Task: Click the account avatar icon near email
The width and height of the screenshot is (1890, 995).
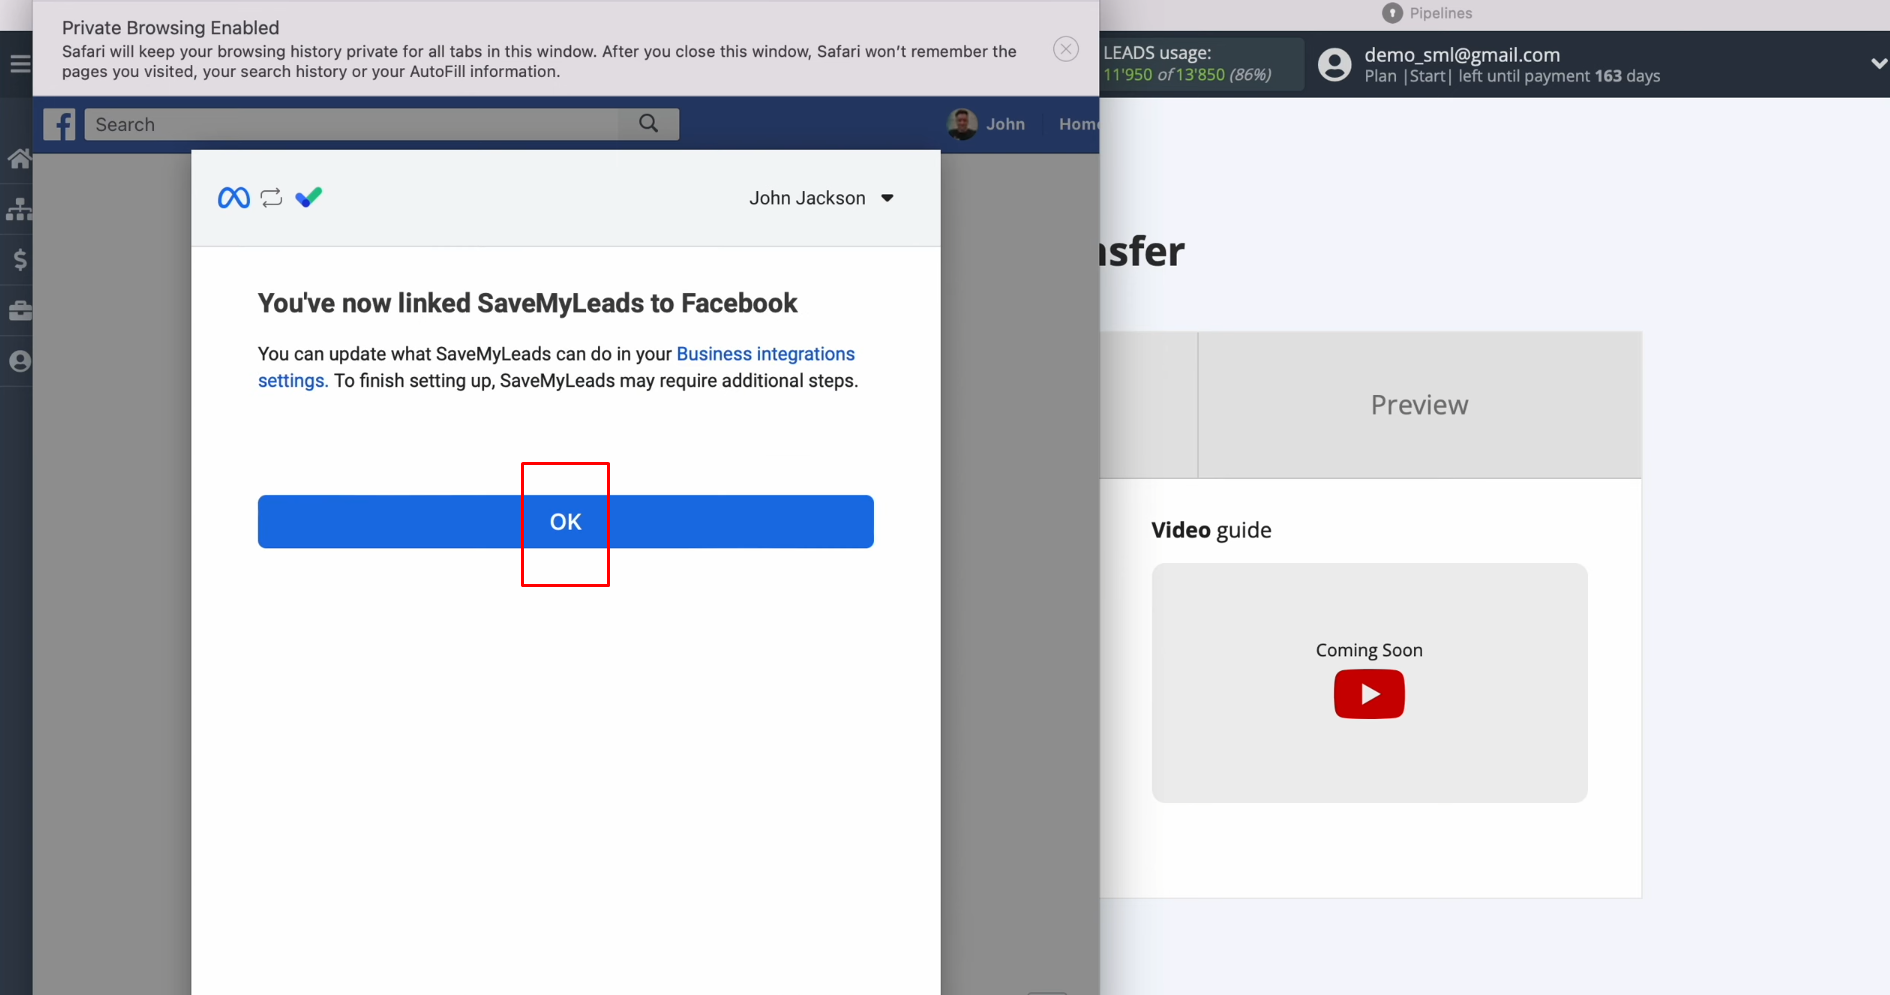Action: pyautogui.click(x=1334, y=65)
